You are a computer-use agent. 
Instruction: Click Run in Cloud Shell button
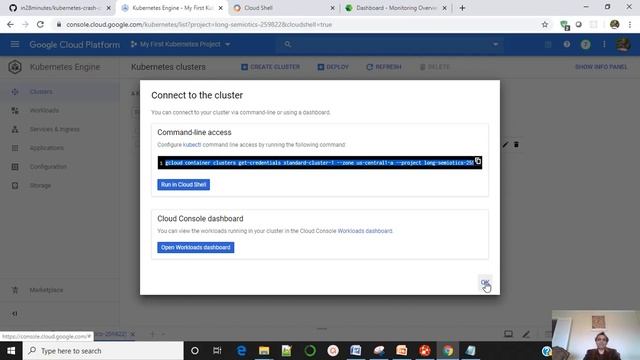tap(183, 184)
